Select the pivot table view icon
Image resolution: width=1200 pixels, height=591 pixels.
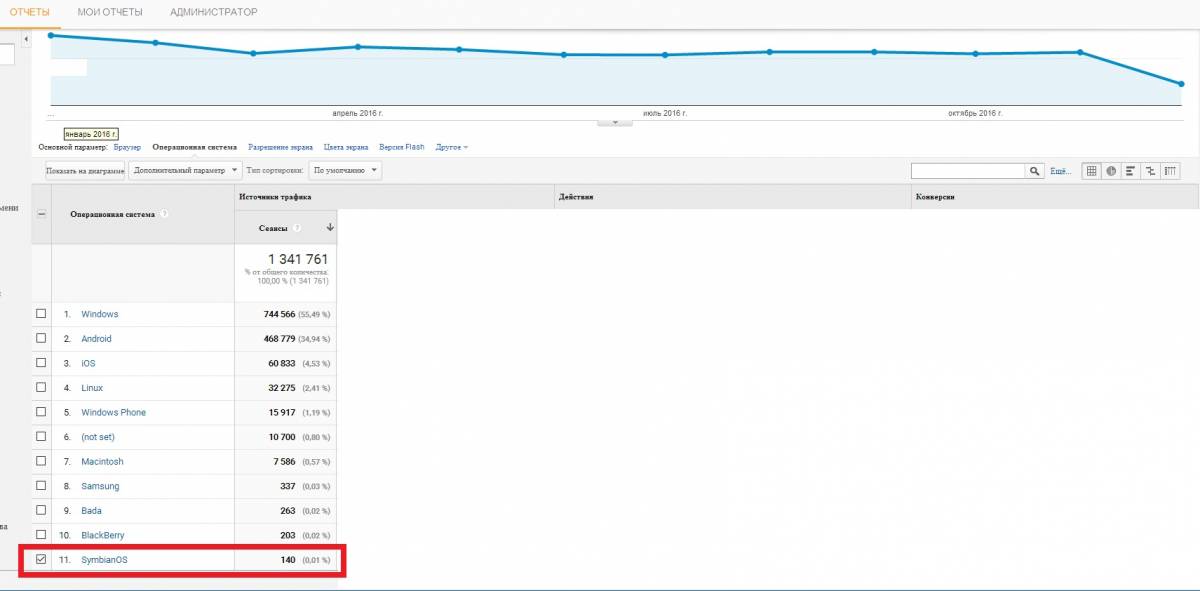coord(1169,171)
